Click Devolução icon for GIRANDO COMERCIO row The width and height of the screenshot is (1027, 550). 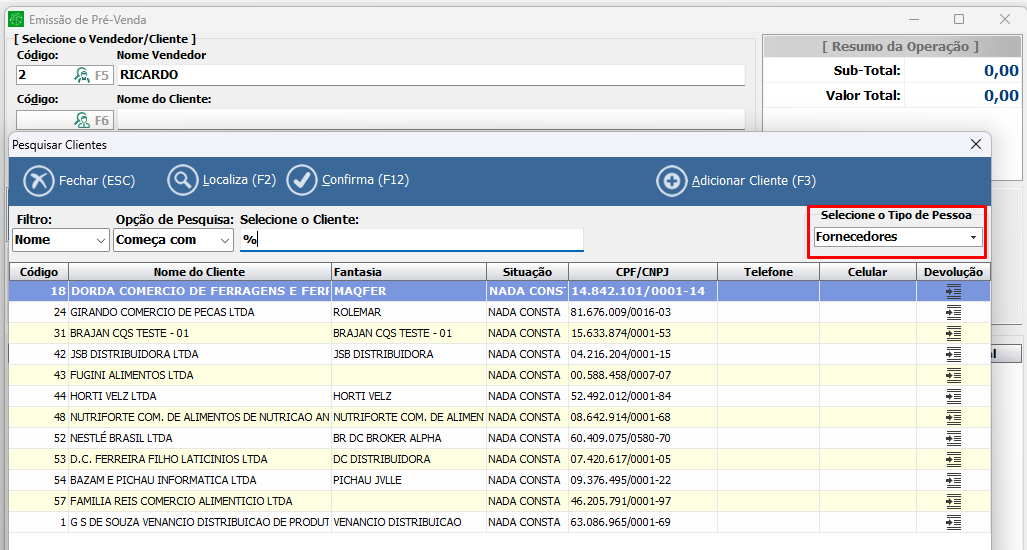point(953,312)
